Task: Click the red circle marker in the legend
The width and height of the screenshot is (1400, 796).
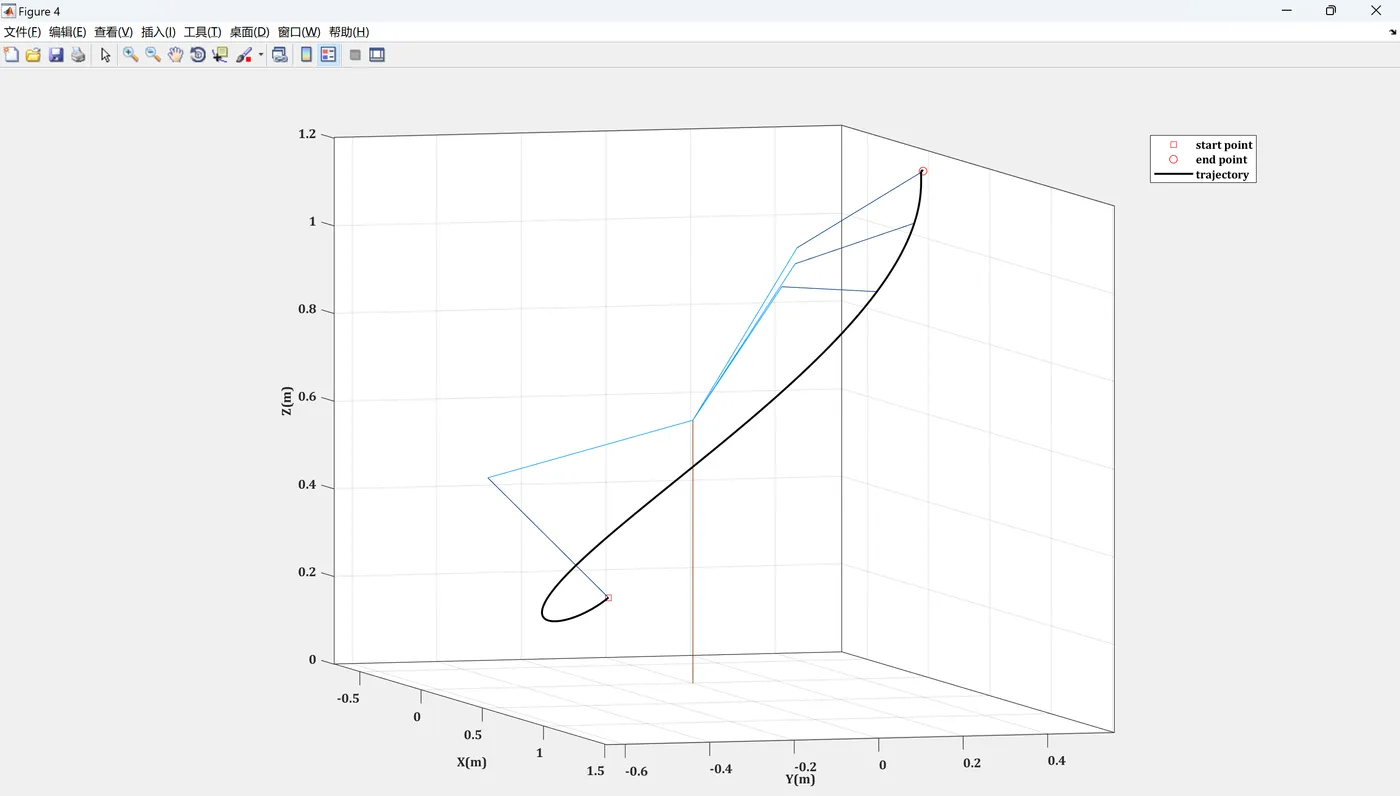Action: click(1173, 160)
